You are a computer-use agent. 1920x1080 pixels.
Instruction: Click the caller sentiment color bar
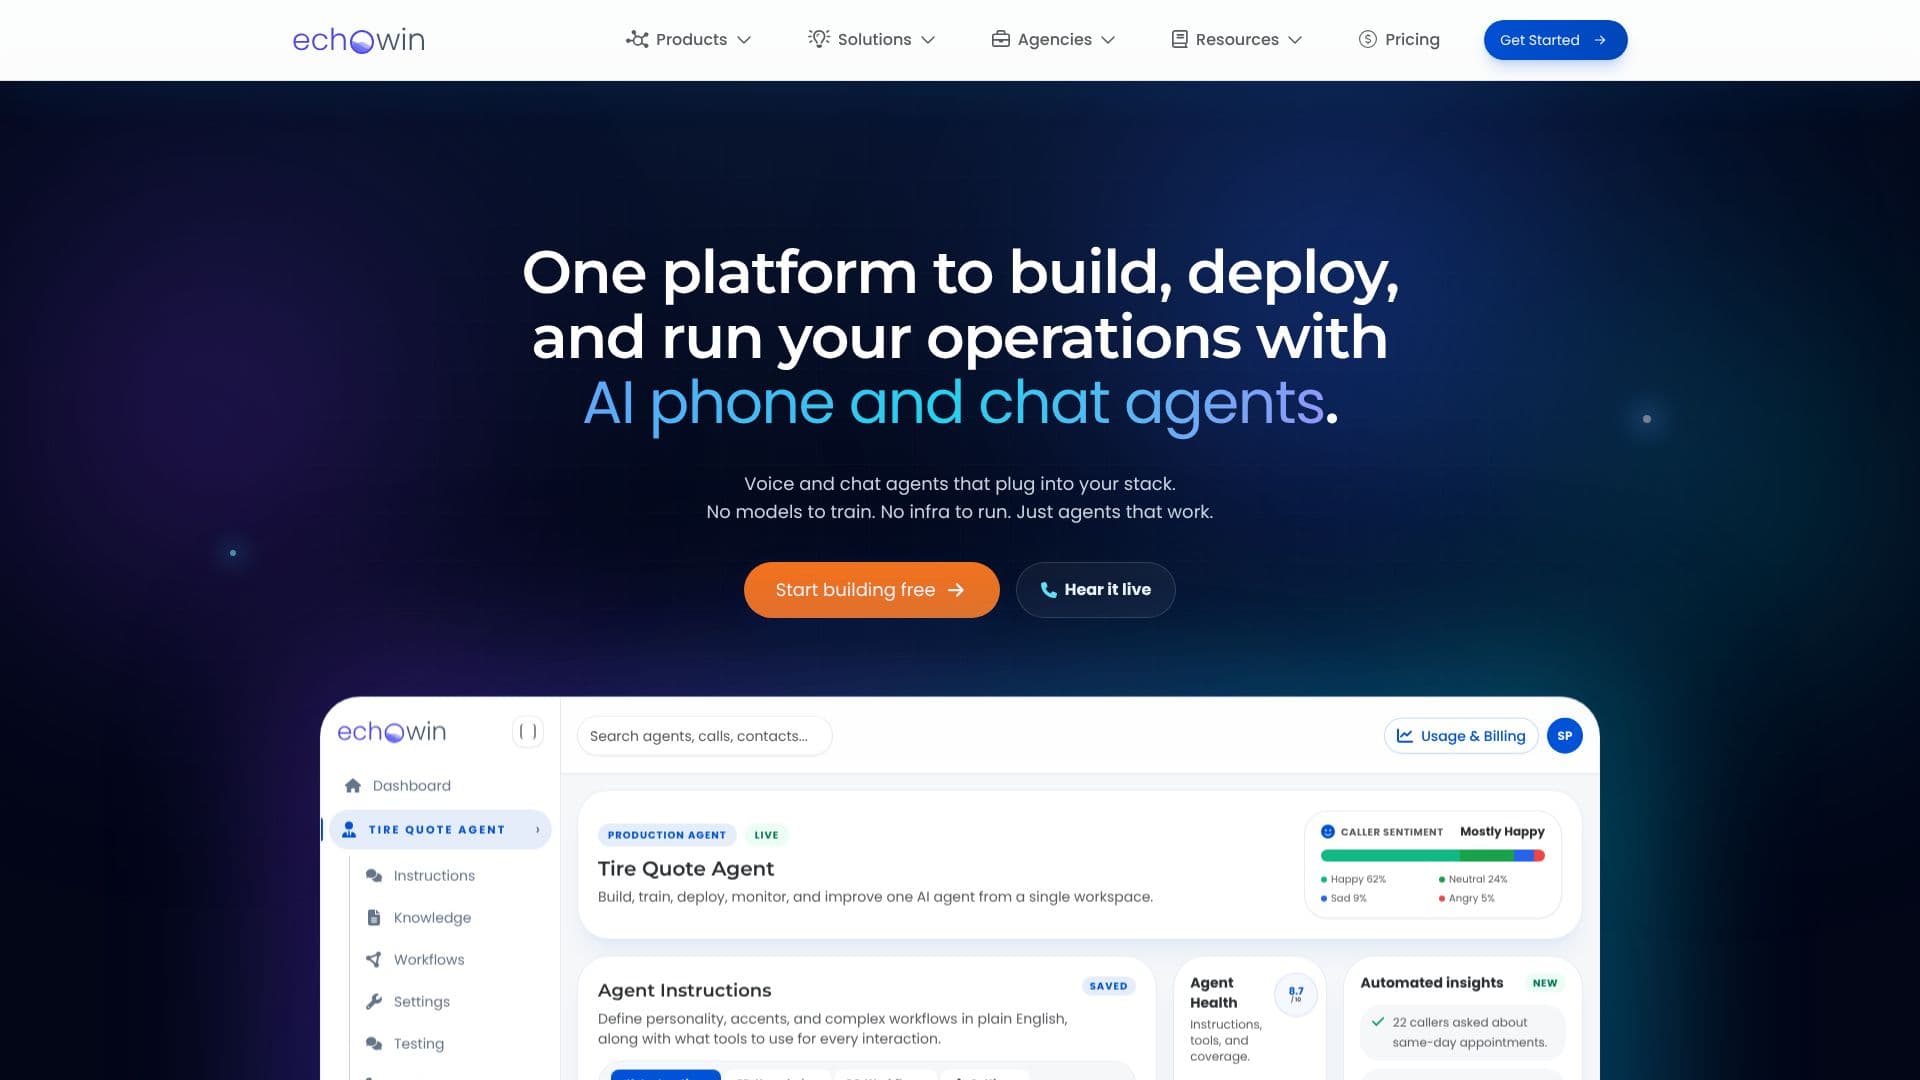[x=1433, y=856]
